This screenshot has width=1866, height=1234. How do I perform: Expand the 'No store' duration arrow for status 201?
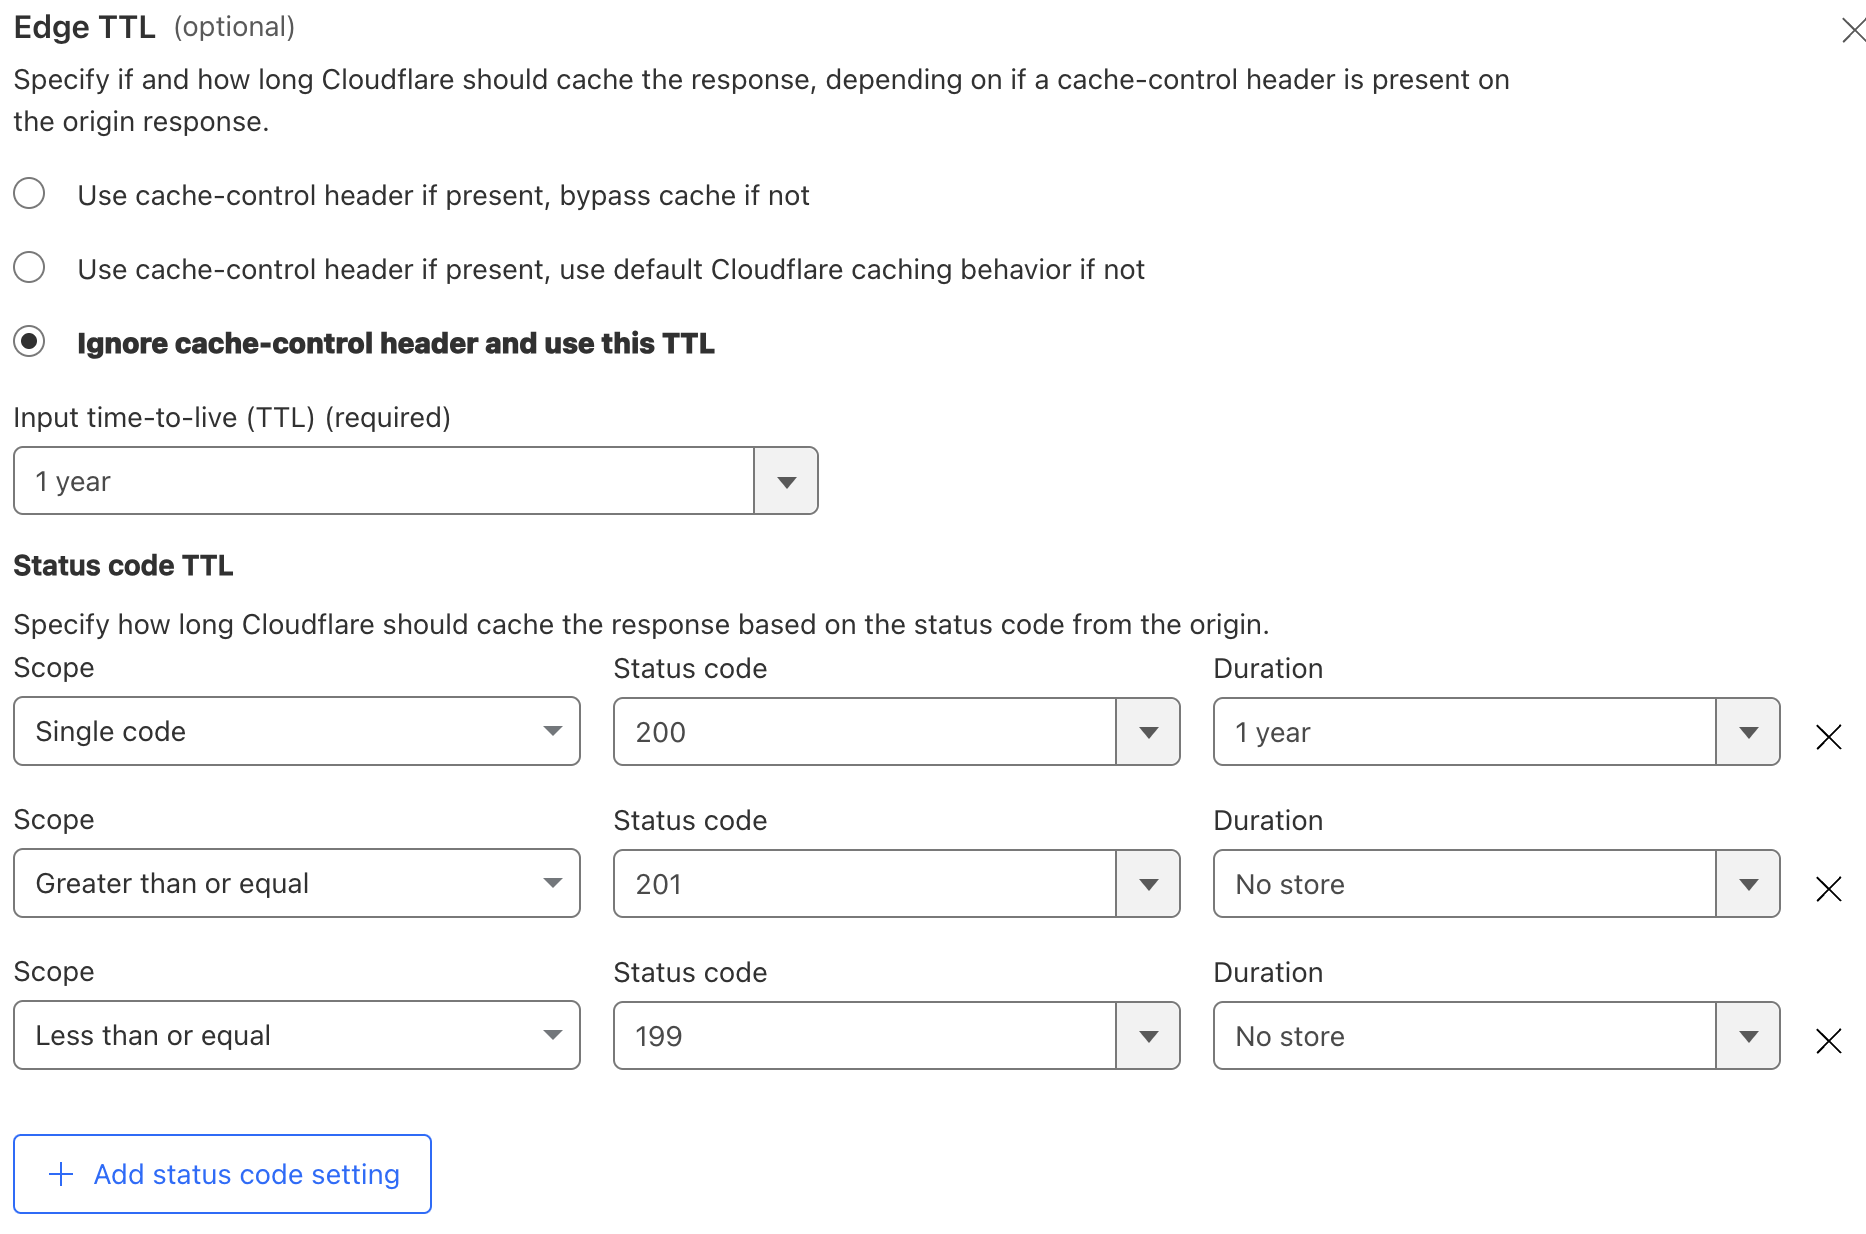point(1748,885)
